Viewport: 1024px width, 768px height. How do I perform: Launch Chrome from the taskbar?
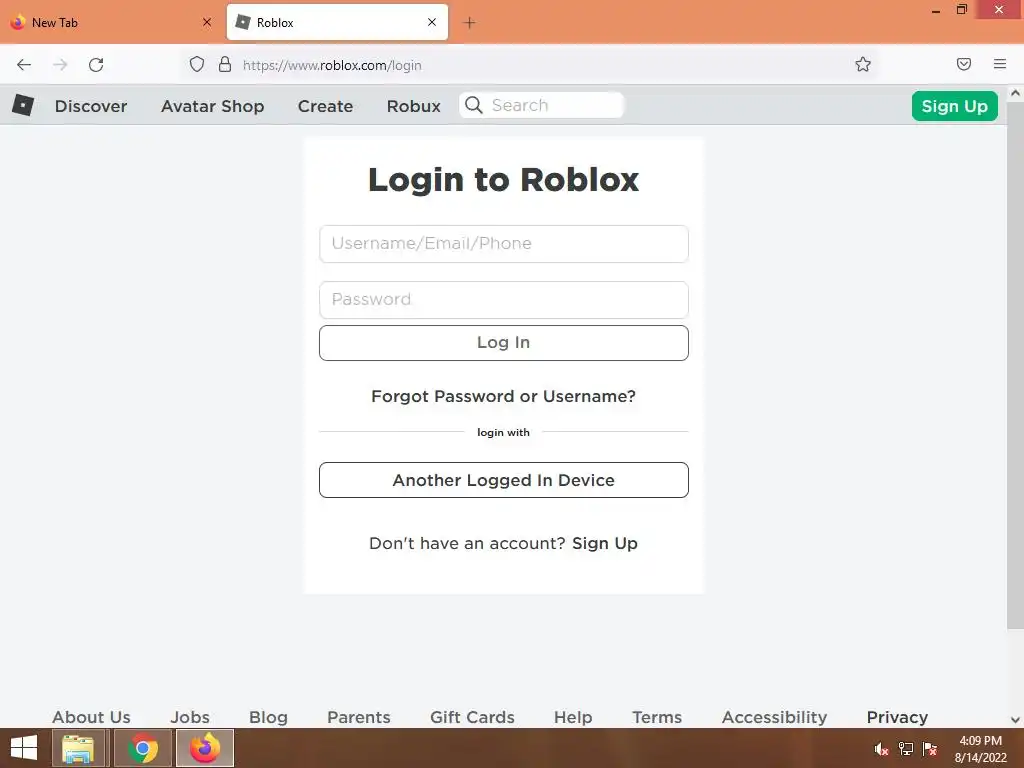[143, 748]
